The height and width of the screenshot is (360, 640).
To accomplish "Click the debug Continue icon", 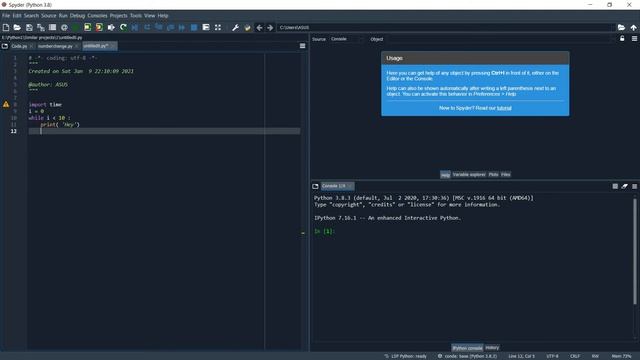I will pyautogui.click(x=182, y=27).
